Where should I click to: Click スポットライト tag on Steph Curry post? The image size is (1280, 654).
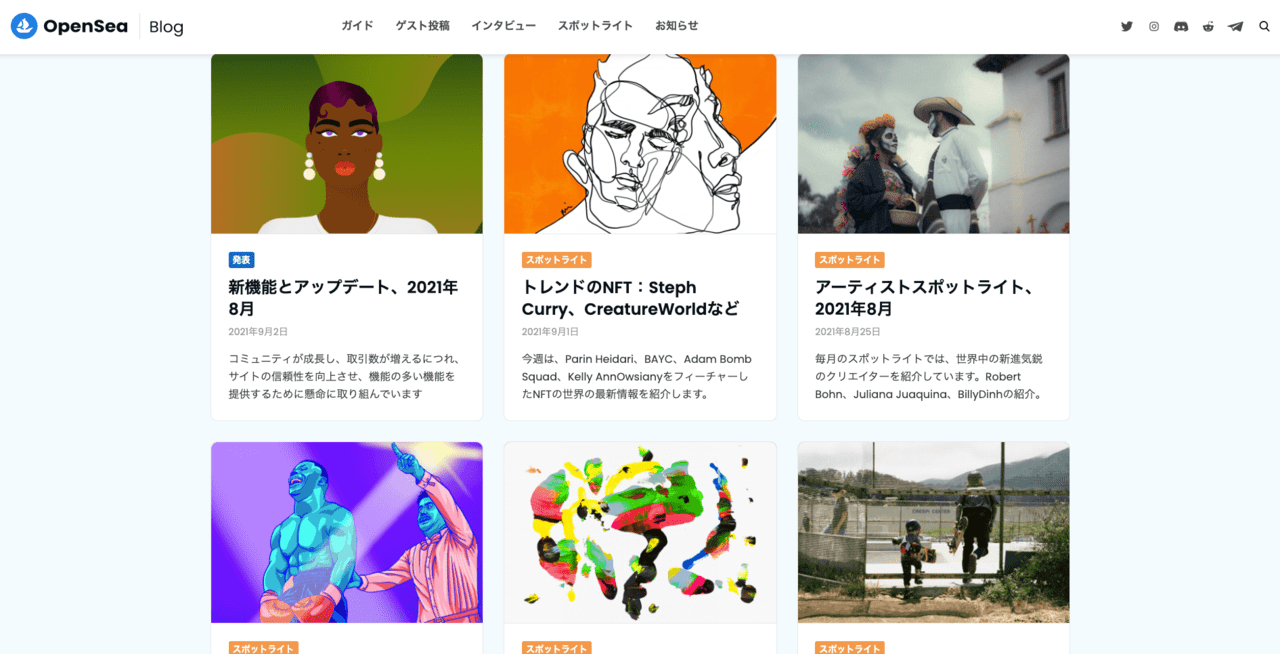click(557, 260)
